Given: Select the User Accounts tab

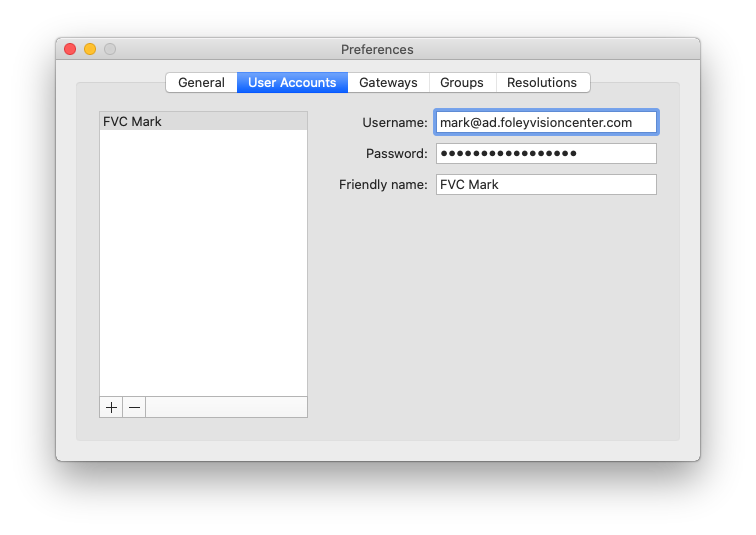Looking at the screenshot, I should pos(292,83).
